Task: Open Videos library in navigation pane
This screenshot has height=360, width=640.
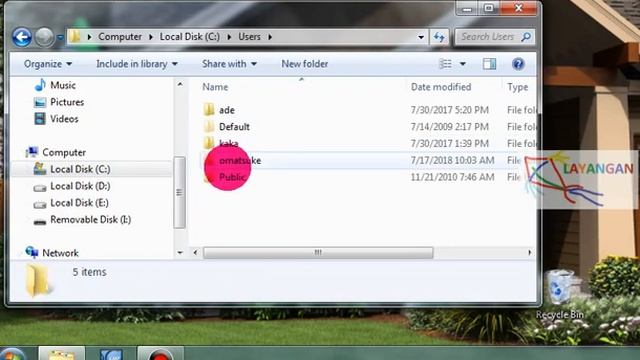Action: tap(64, 119)
